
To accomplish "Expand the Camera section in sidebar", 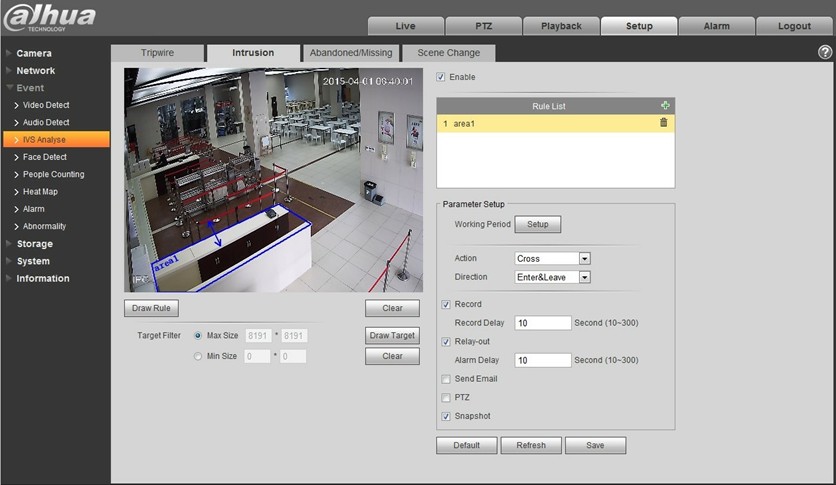I will tap(34, 53).
